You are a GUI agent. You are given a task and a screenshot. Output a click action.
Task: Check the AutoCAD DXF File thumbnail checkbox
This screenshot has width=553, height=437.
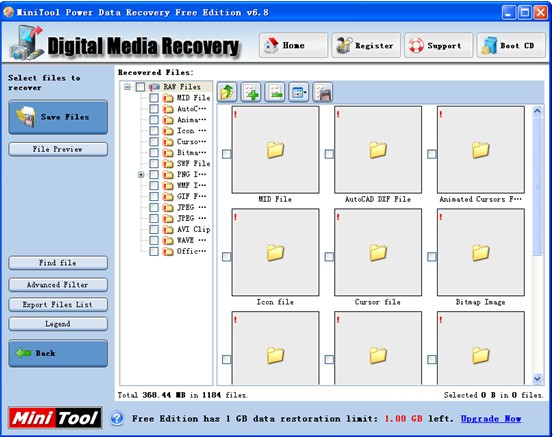[329, 154]
